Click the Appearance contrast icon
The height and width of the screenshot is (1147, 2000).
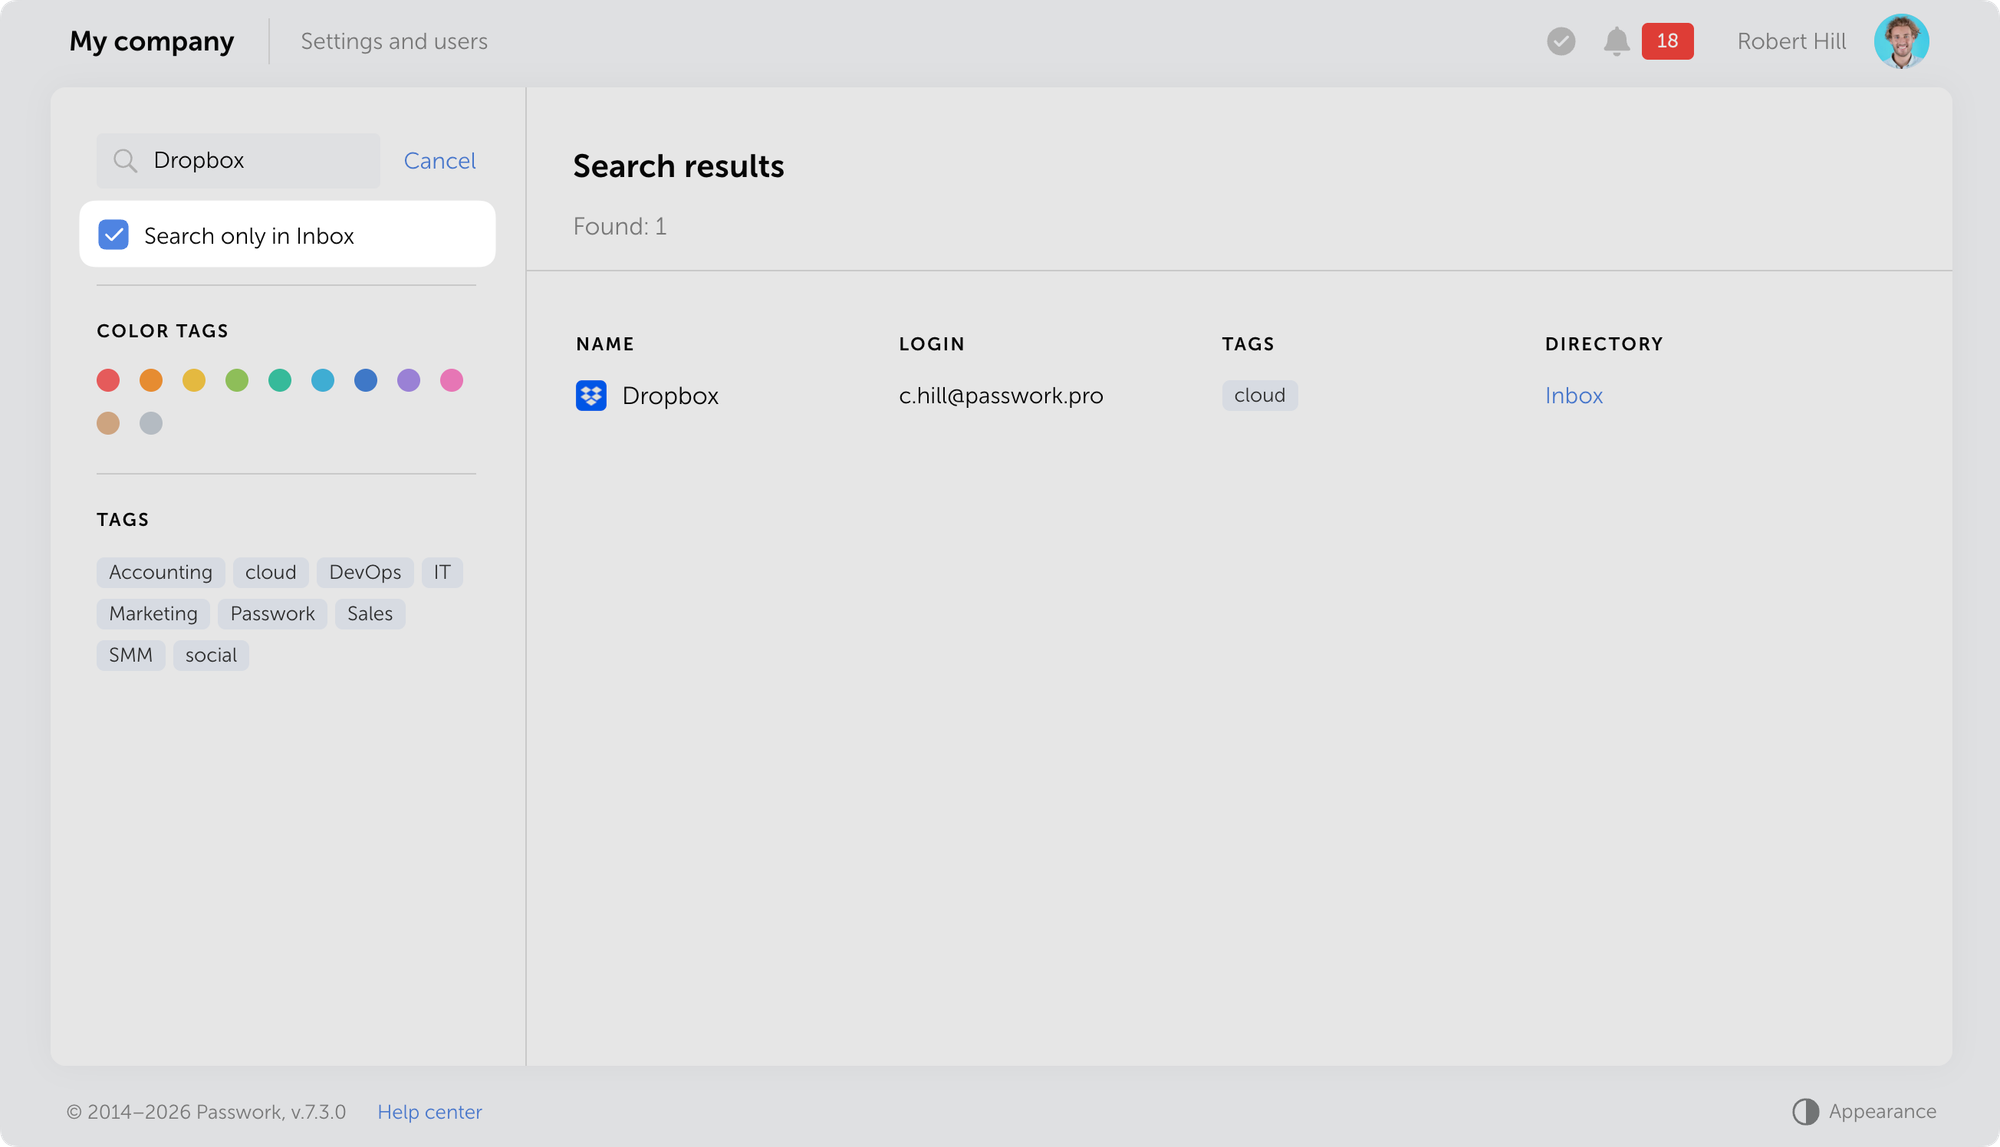(x=1805, y=1111)
